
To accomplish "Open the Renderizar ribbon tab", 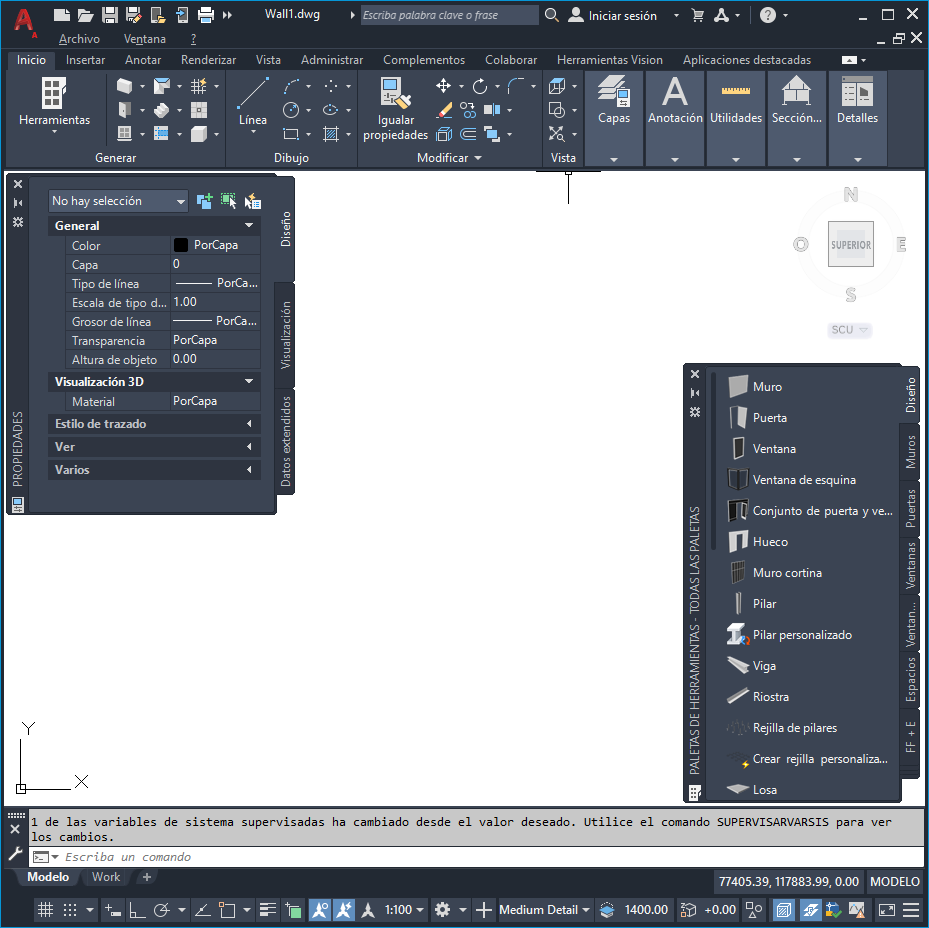I will click(209, 60).
